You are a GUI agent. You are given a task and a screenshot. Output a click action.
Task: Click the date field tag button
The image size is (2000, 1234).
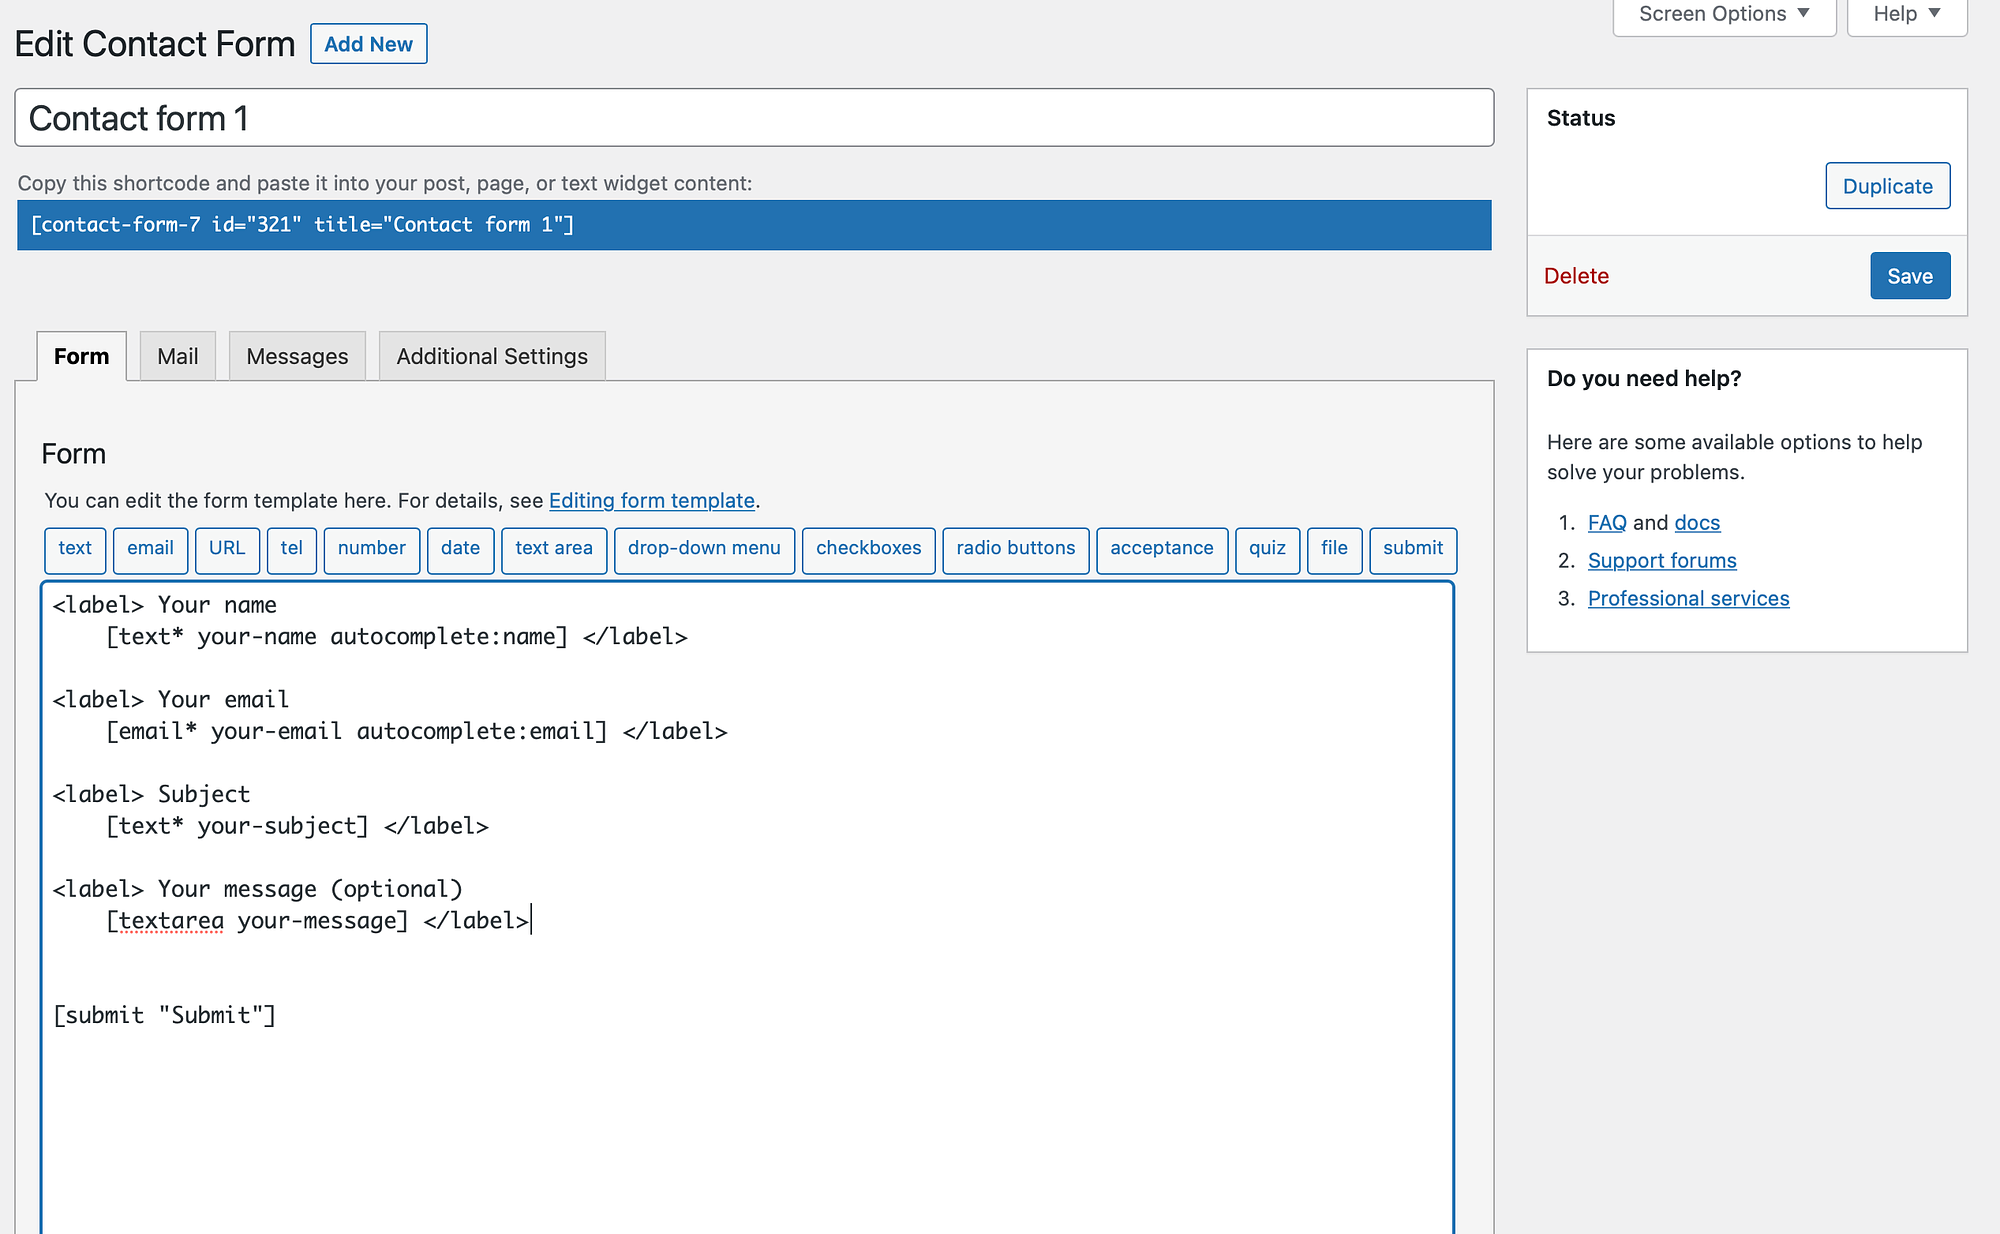pyautogui.click(x=460, y=547)
